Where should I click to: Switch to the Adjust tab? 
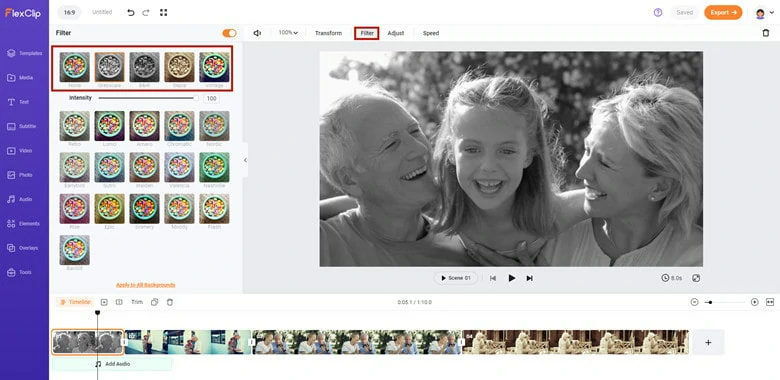pos(395,33)
